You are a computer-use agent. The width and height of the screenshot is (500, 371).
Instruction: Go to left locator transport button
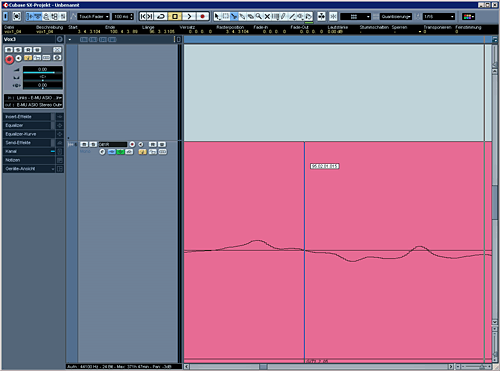pos(143,16)
